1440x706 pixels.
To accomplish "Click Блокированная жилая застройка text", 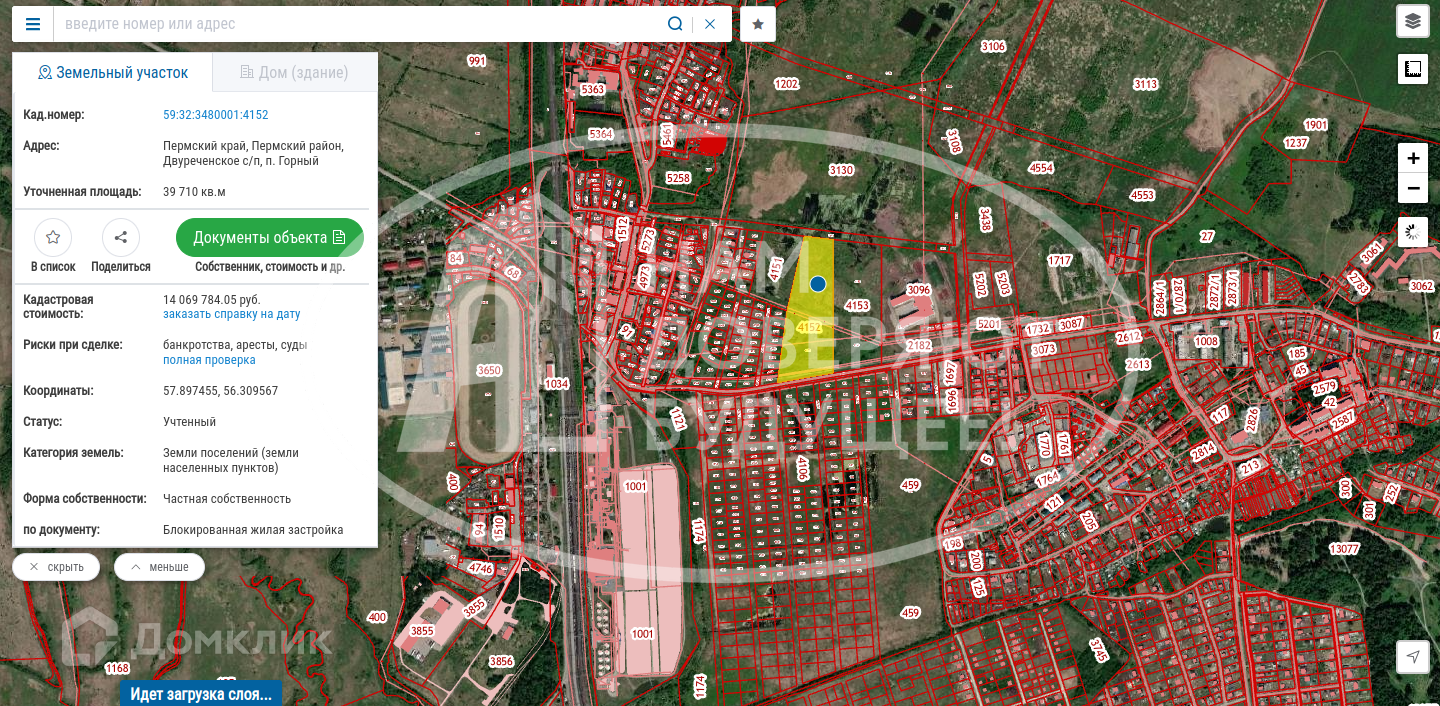I will pyautogui.click(x=253, y=529).
